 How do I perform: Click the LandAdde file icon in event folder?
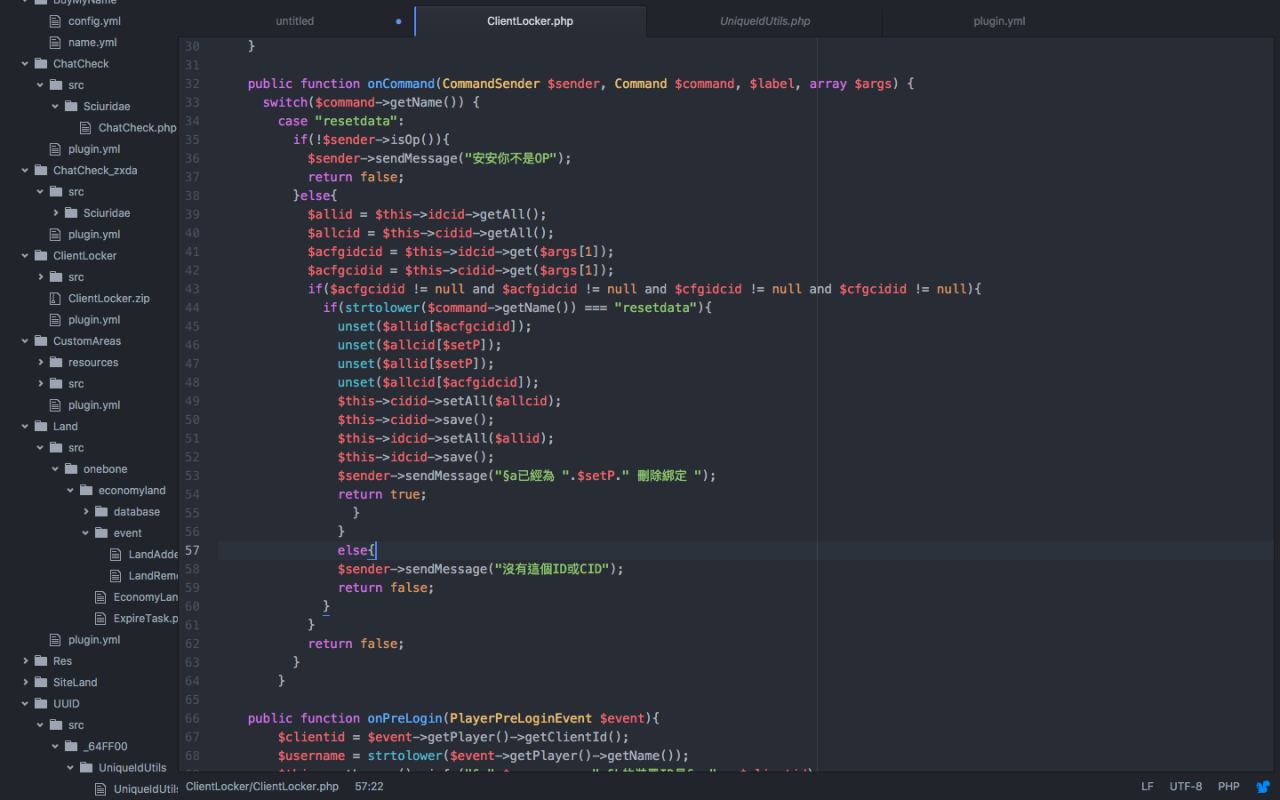click(116, 554)
